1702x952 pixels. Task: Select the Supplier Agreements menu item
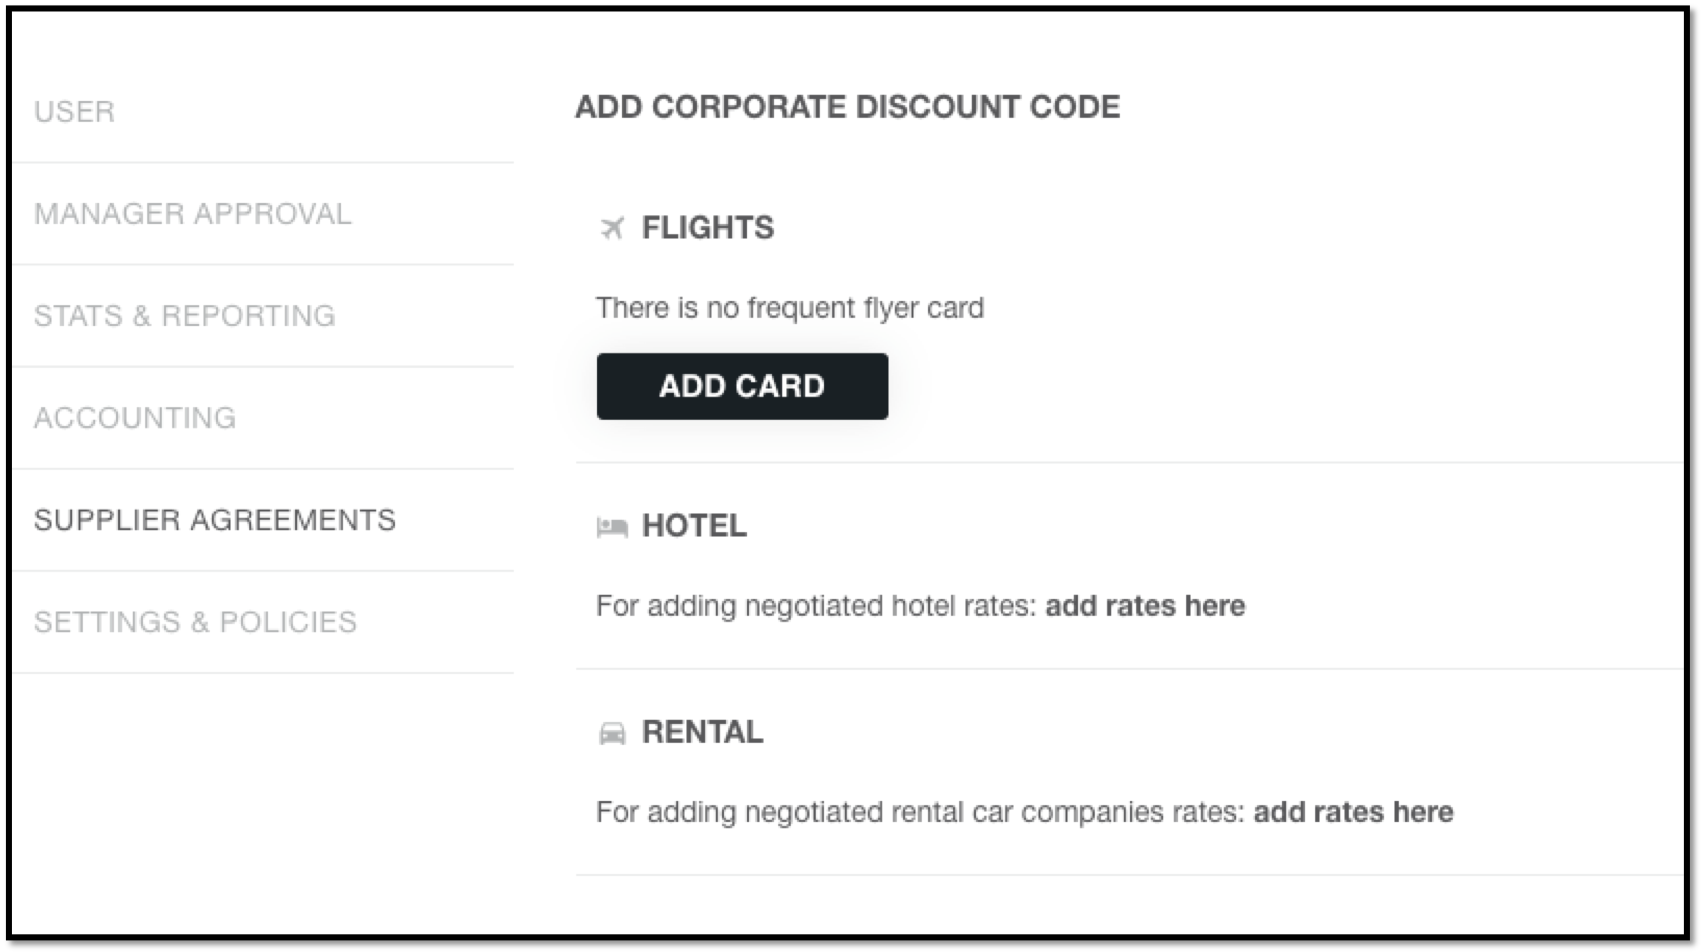click(215, 520)
